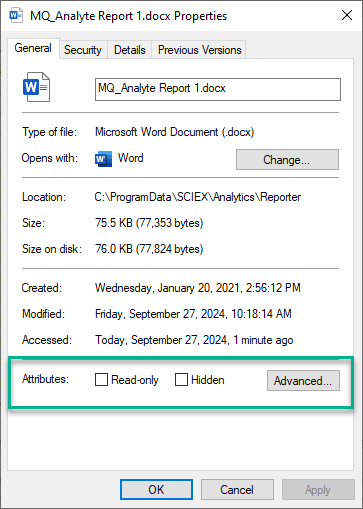This screenshot has width=363, height=509.
Task: Click the Location path text
Action: (198, 197)
